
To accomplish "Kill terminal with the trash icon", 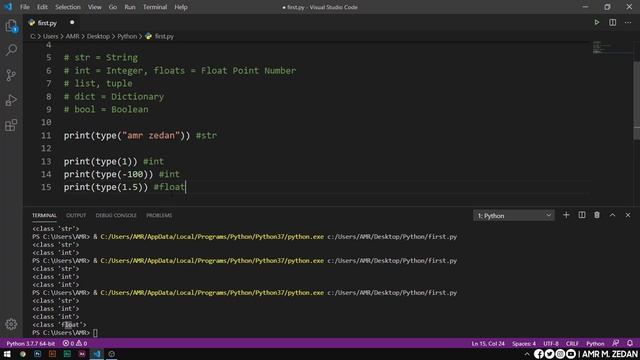I will 597,215.
